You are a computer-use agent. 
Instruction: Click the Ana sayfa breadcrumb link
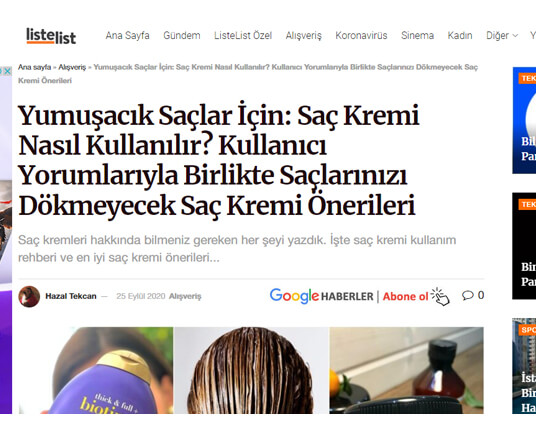point(35,67)
